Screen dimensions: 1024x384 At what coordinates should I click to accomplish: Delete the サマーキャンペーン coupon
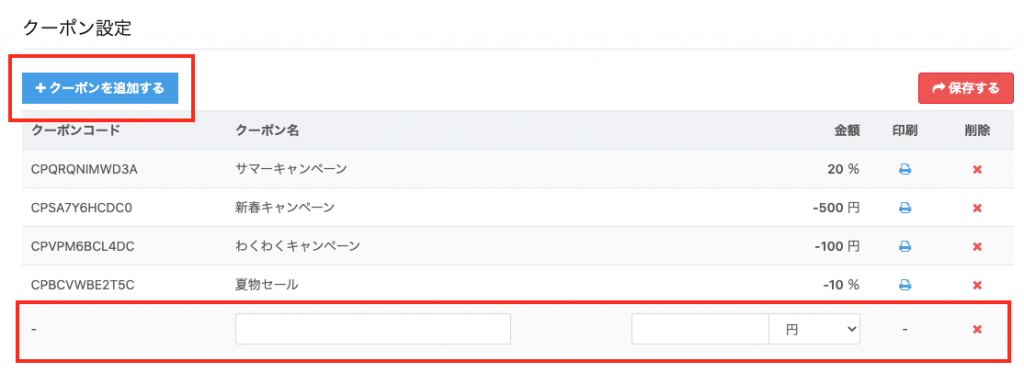pos(977,170)
